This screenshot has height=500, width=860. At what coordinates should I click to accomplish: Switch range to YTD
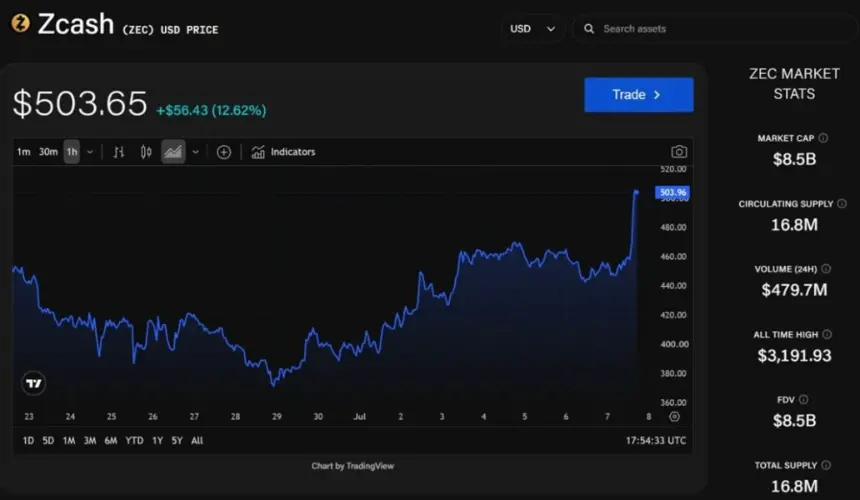pos(134,440)
